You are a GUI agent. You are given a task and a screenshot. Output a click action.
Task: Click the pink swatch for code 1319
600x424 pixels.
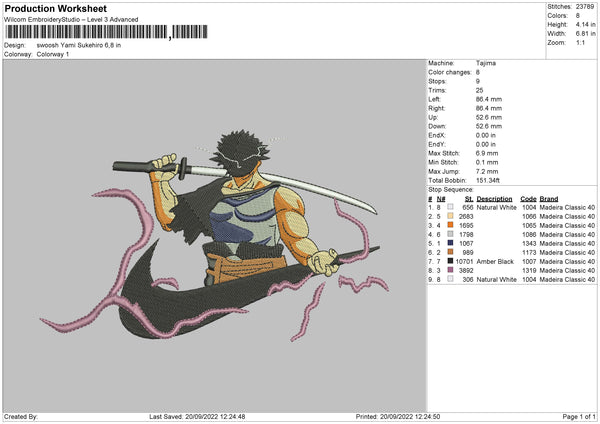tap(450, 271)
